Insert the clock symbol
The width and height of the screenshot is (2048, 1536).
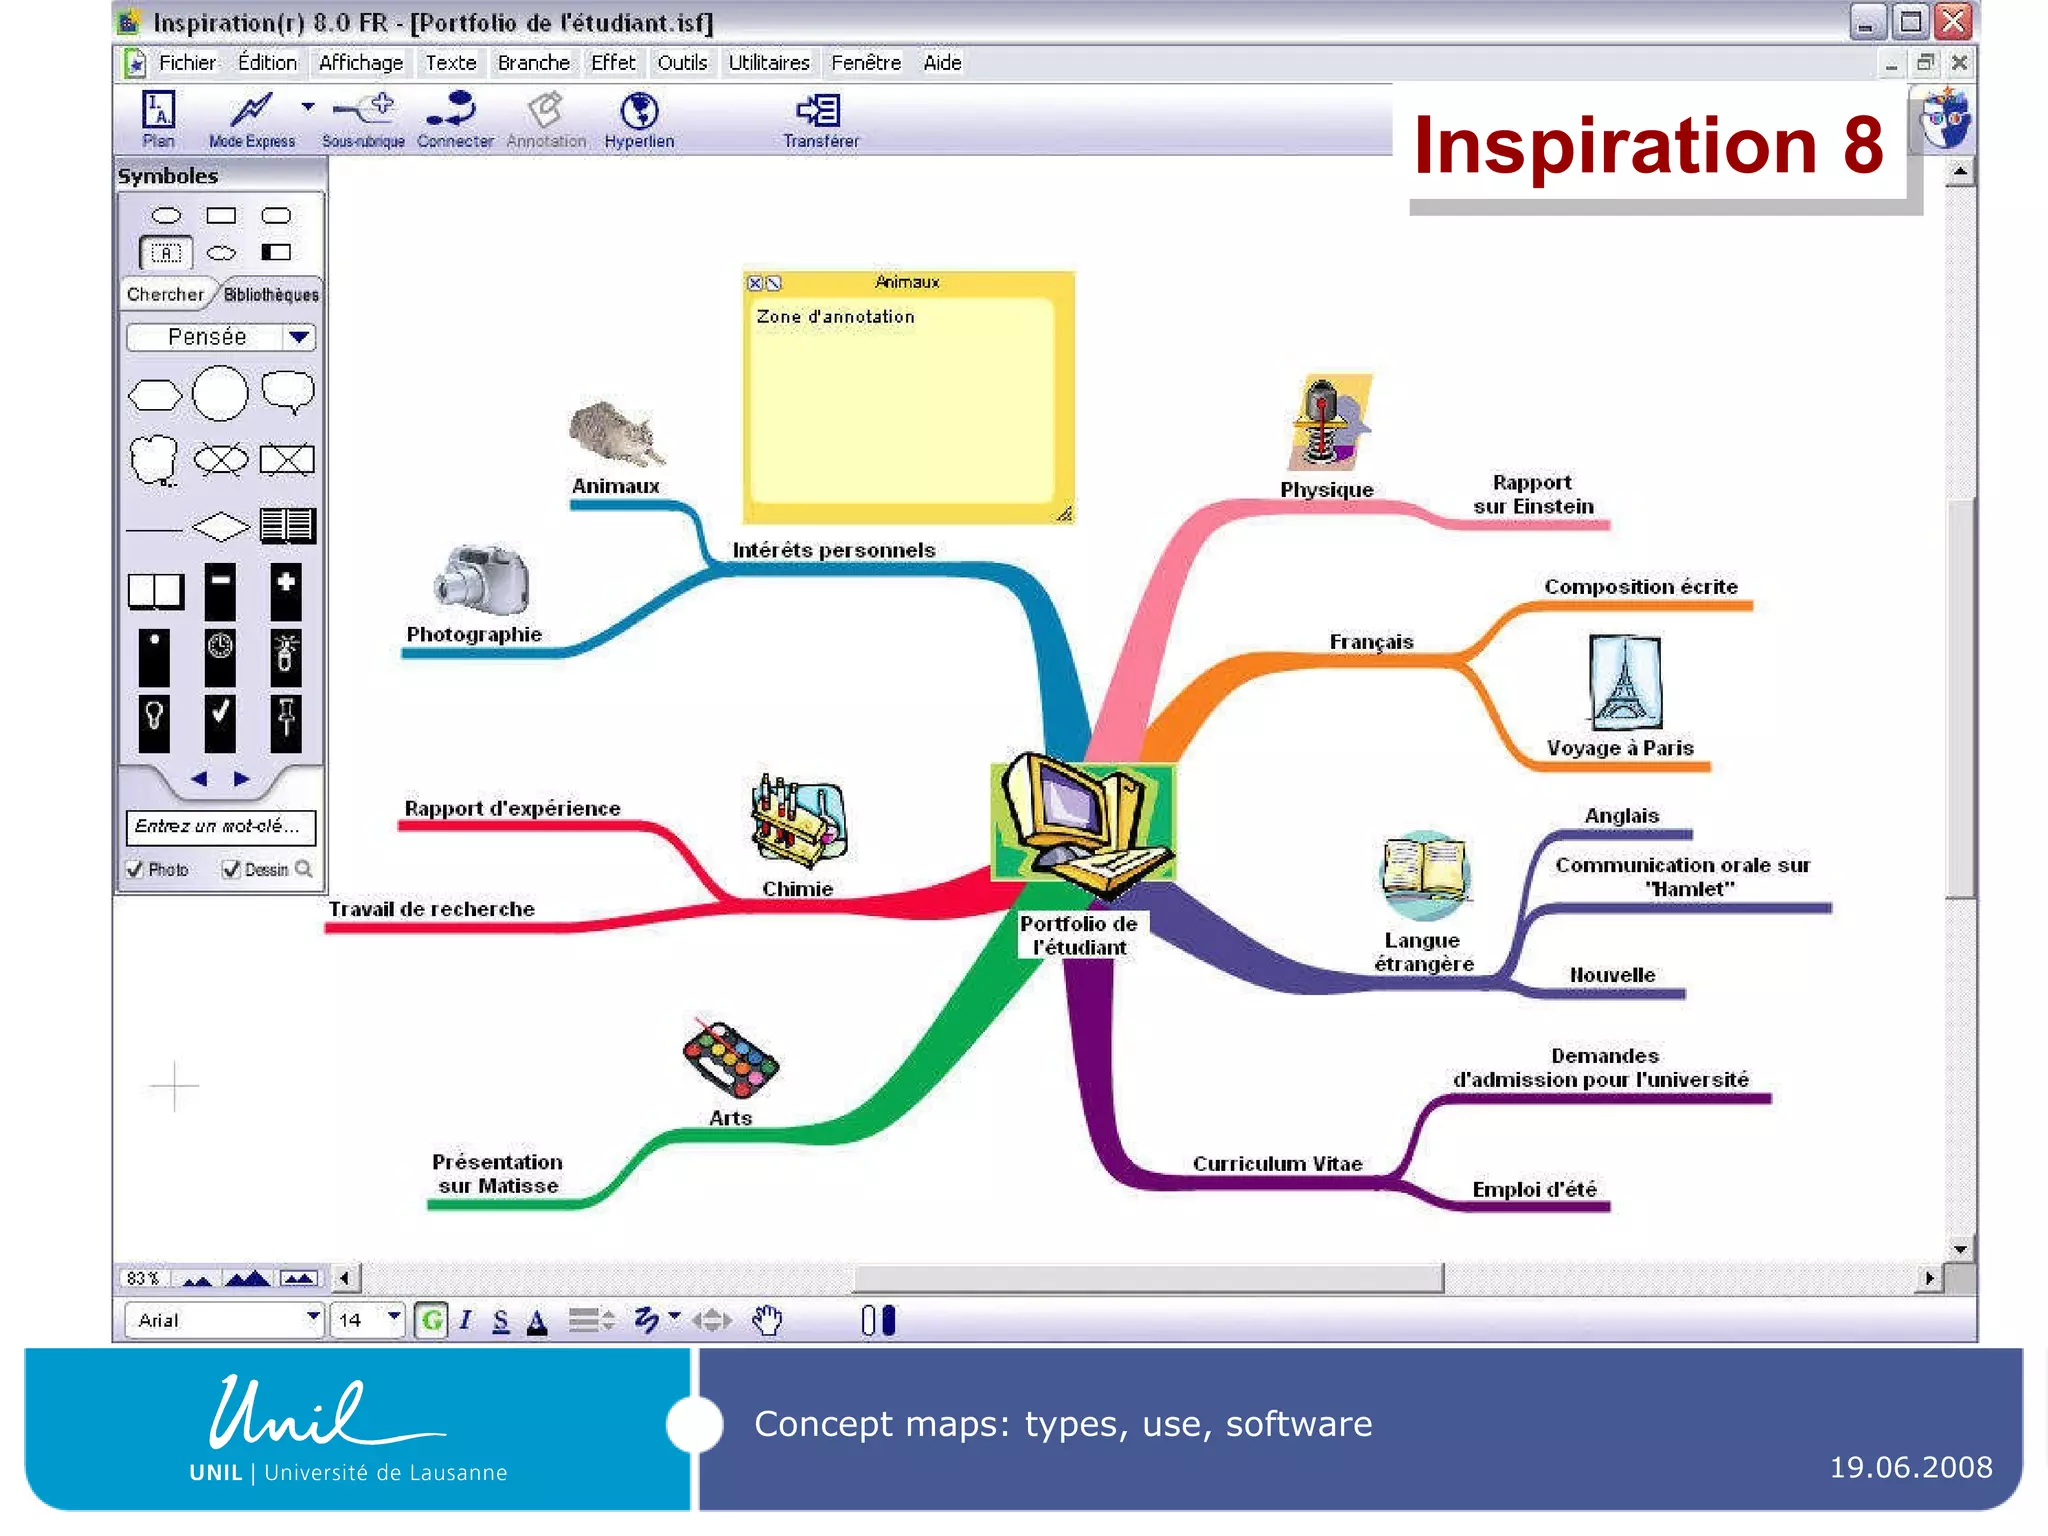(220, 657)
